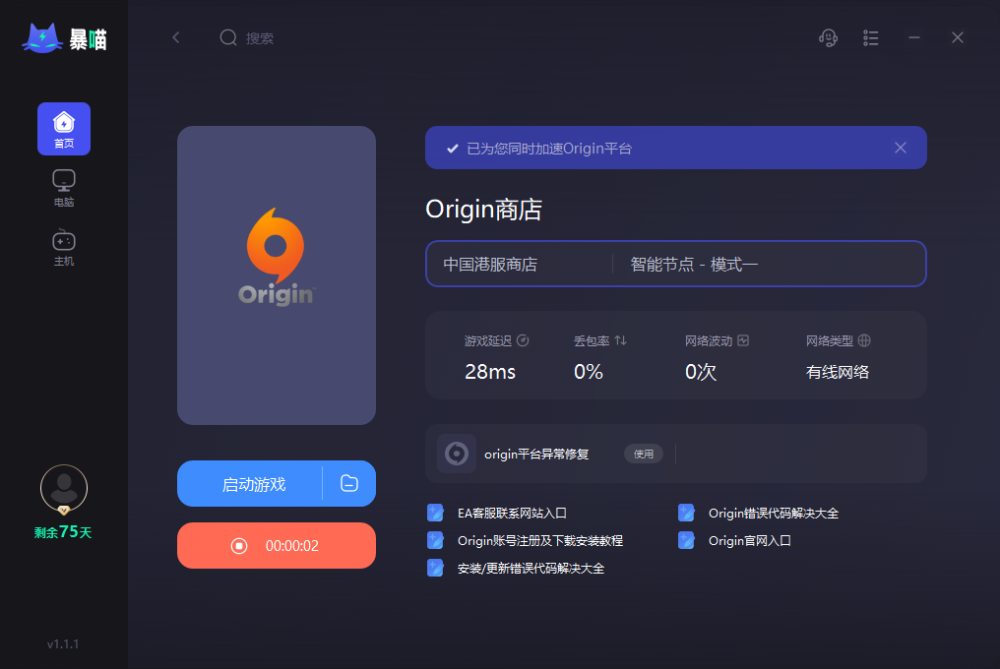Click the 0% packet loss value
The height and width of the screenshot is (669, 1000).
pos(588,372)
